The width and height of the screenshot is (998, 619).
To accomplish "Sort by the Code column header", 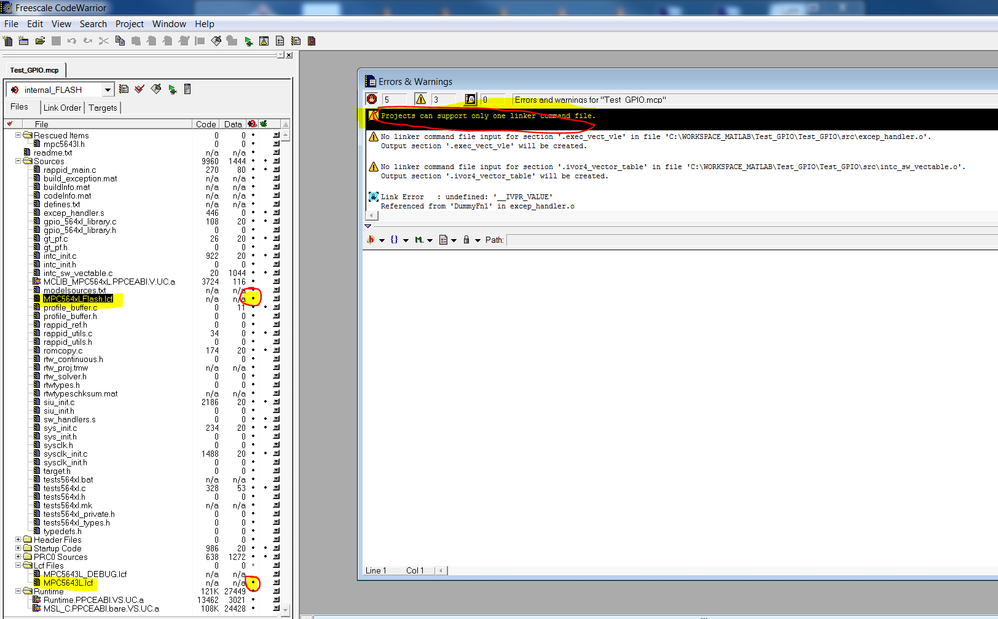I will 206,124.
